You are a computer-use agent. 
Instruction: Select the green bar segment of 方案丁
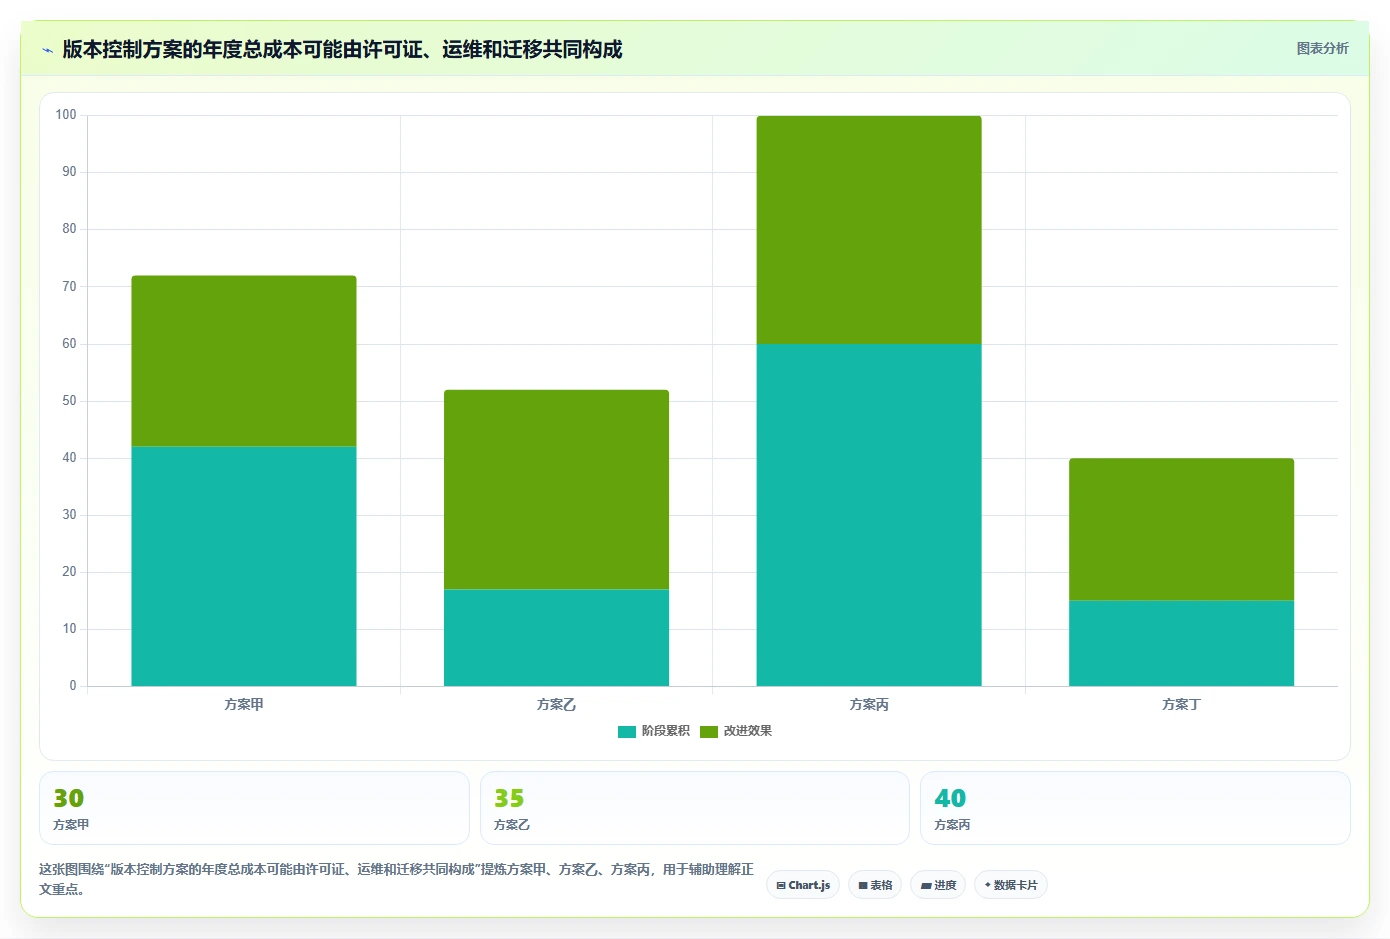tap(1181, 529)
